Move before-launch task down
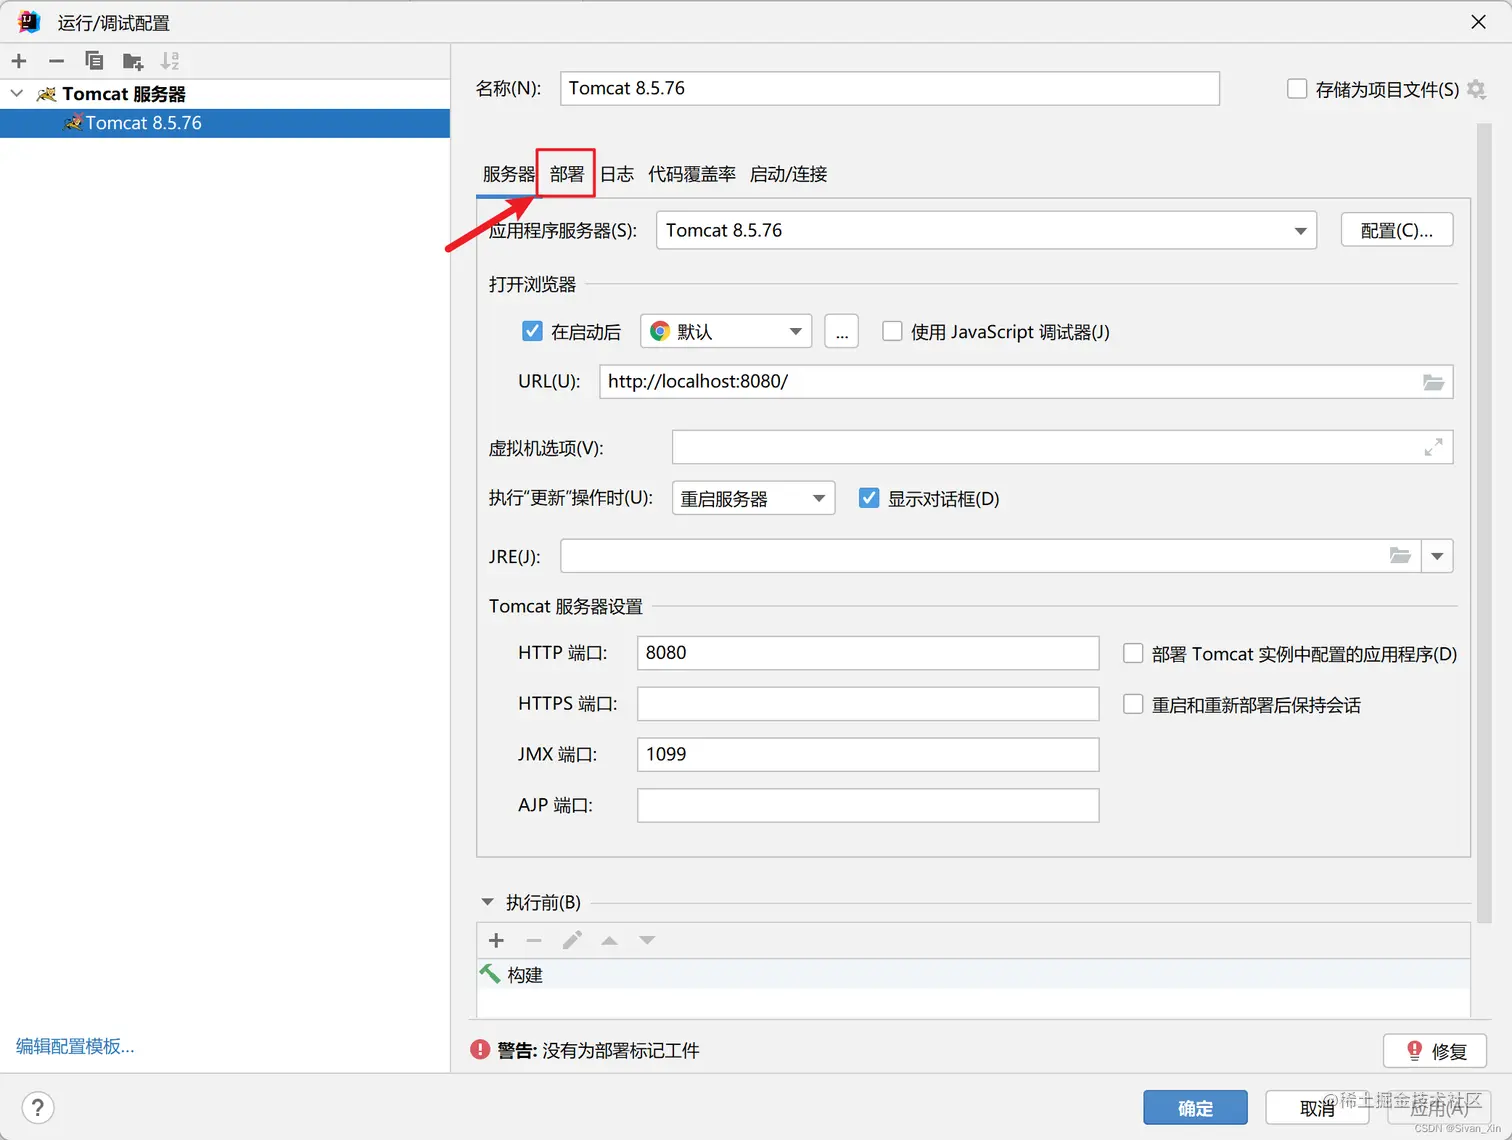The image size is (1512, 1140). 647,940
